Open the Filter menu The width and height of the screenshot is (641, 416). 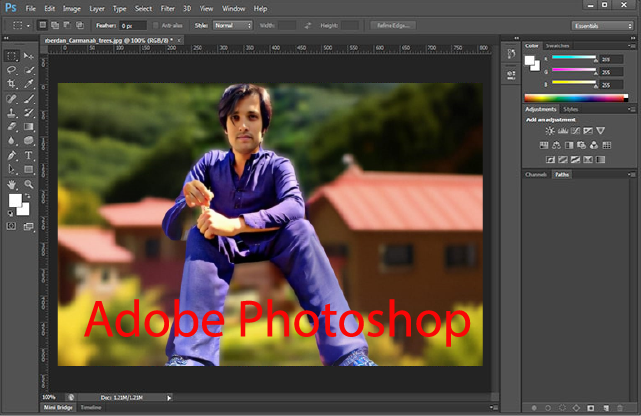[x=168, y=9]
